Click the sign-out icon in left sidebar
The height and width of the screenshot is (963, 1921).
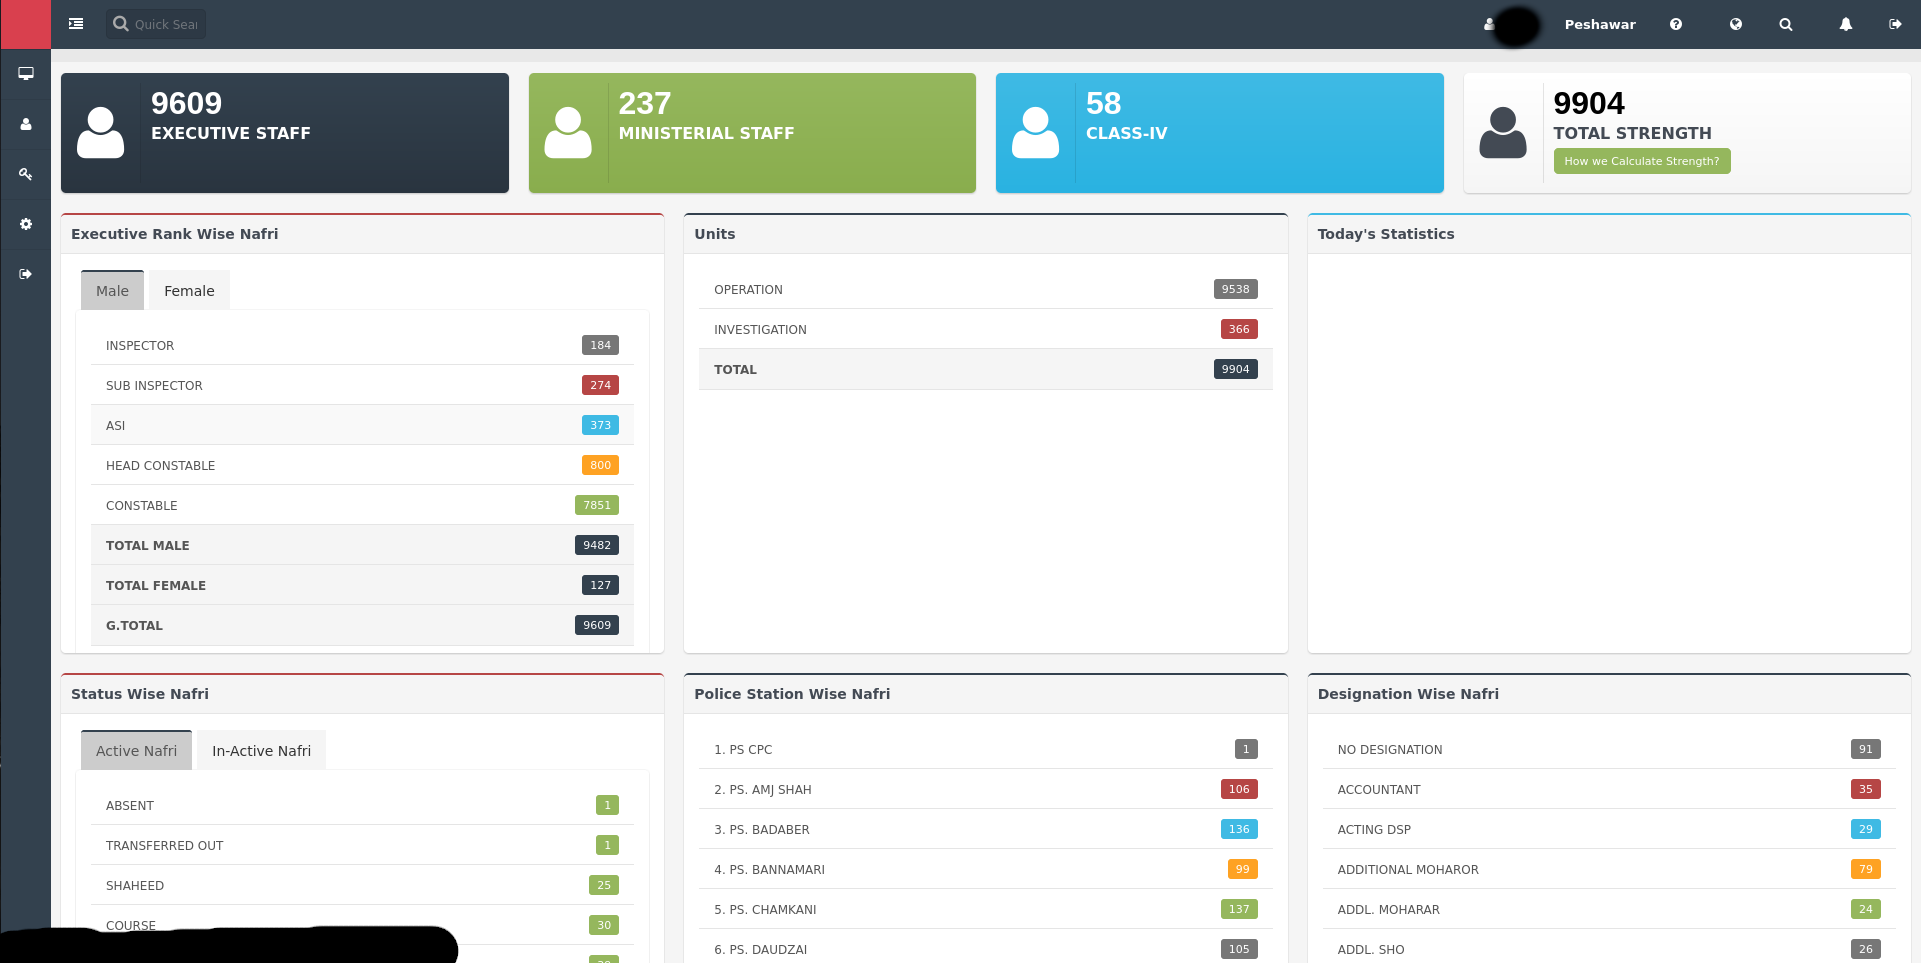(x=26, y=274)
